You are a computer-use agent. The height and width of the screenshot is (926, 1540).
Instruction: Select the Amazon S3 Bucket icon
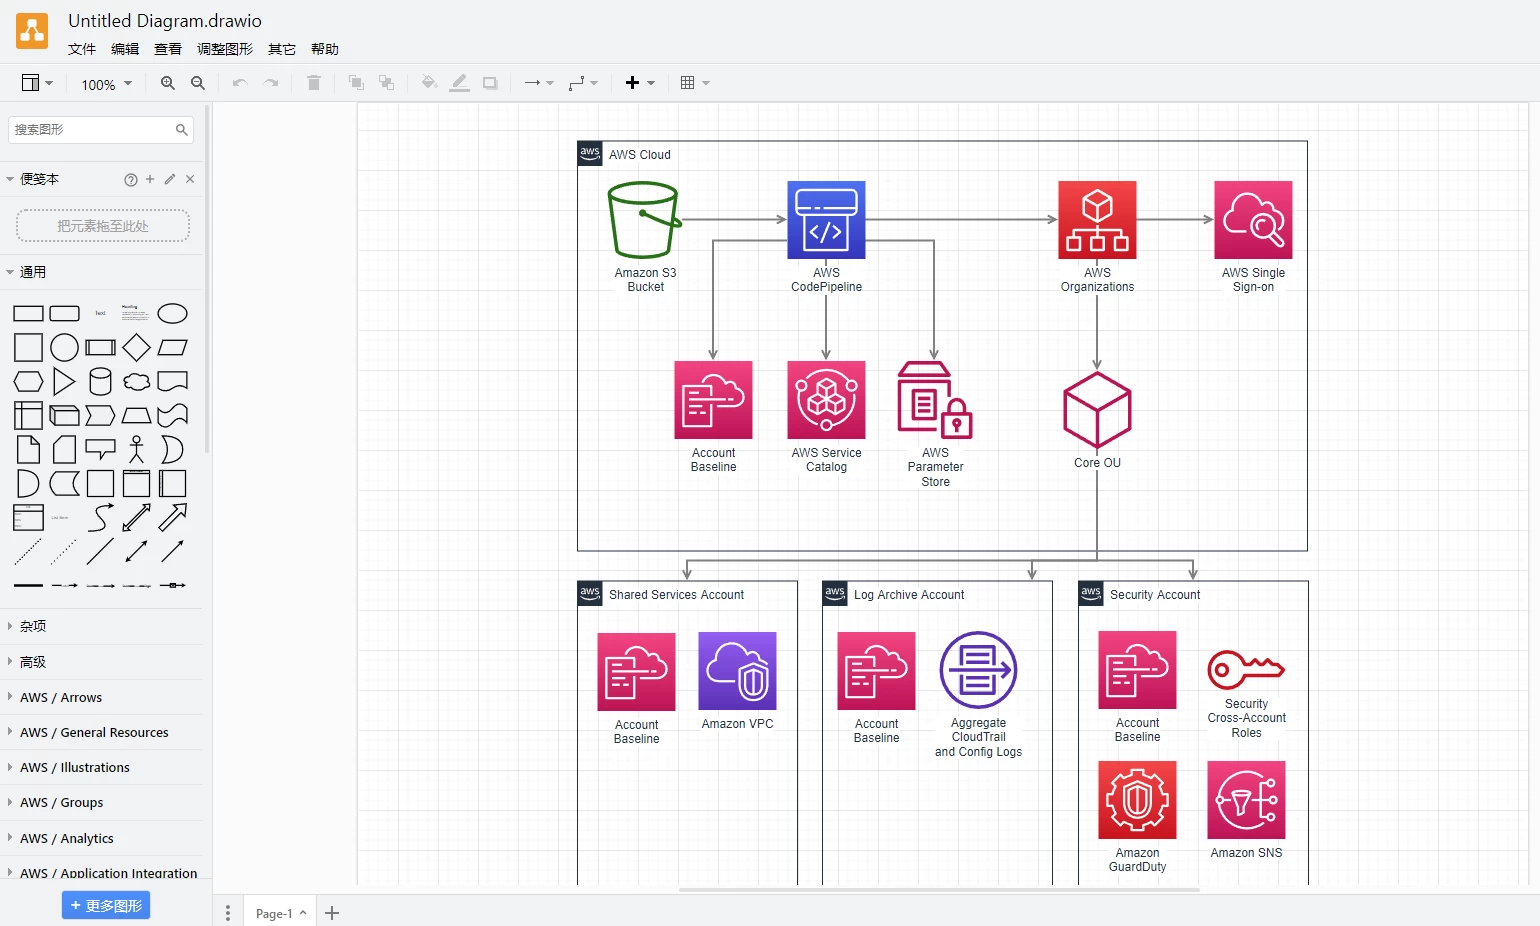[x=645, y=220]
